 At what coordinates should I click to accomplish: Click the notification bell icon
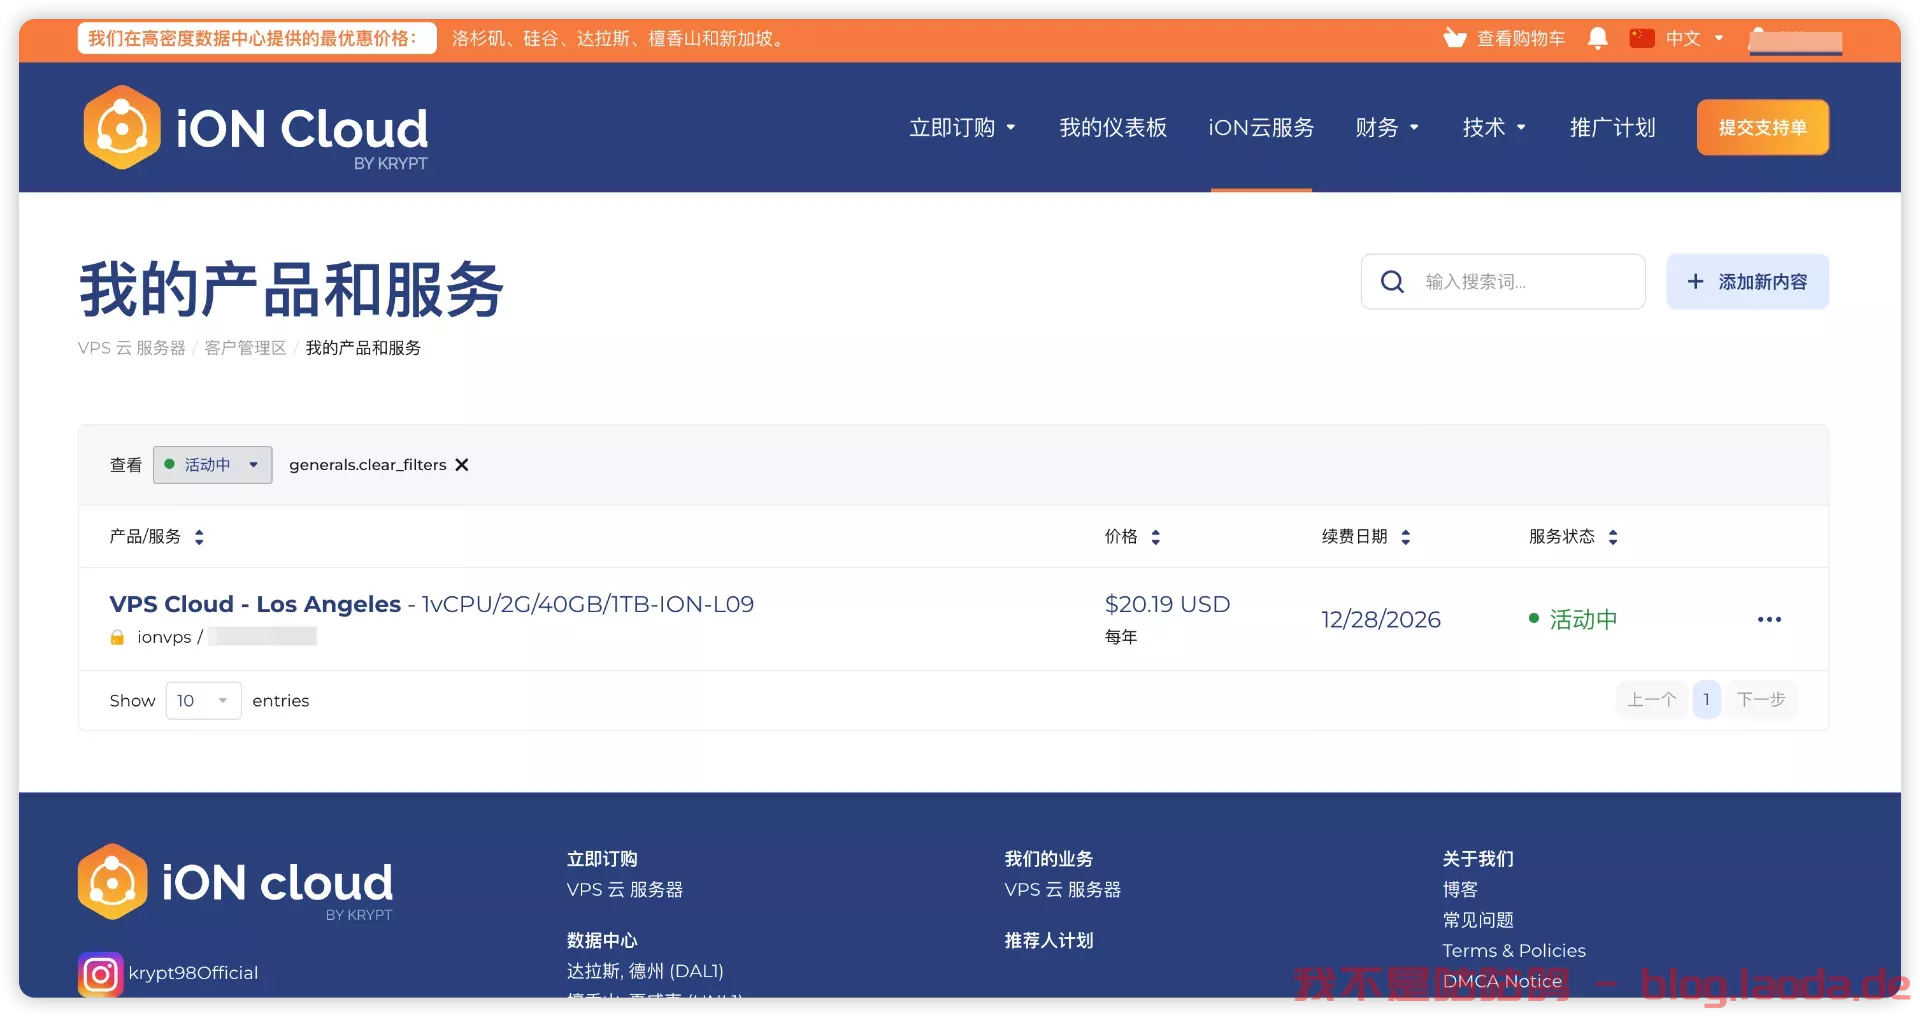(x=1597, y=39)
